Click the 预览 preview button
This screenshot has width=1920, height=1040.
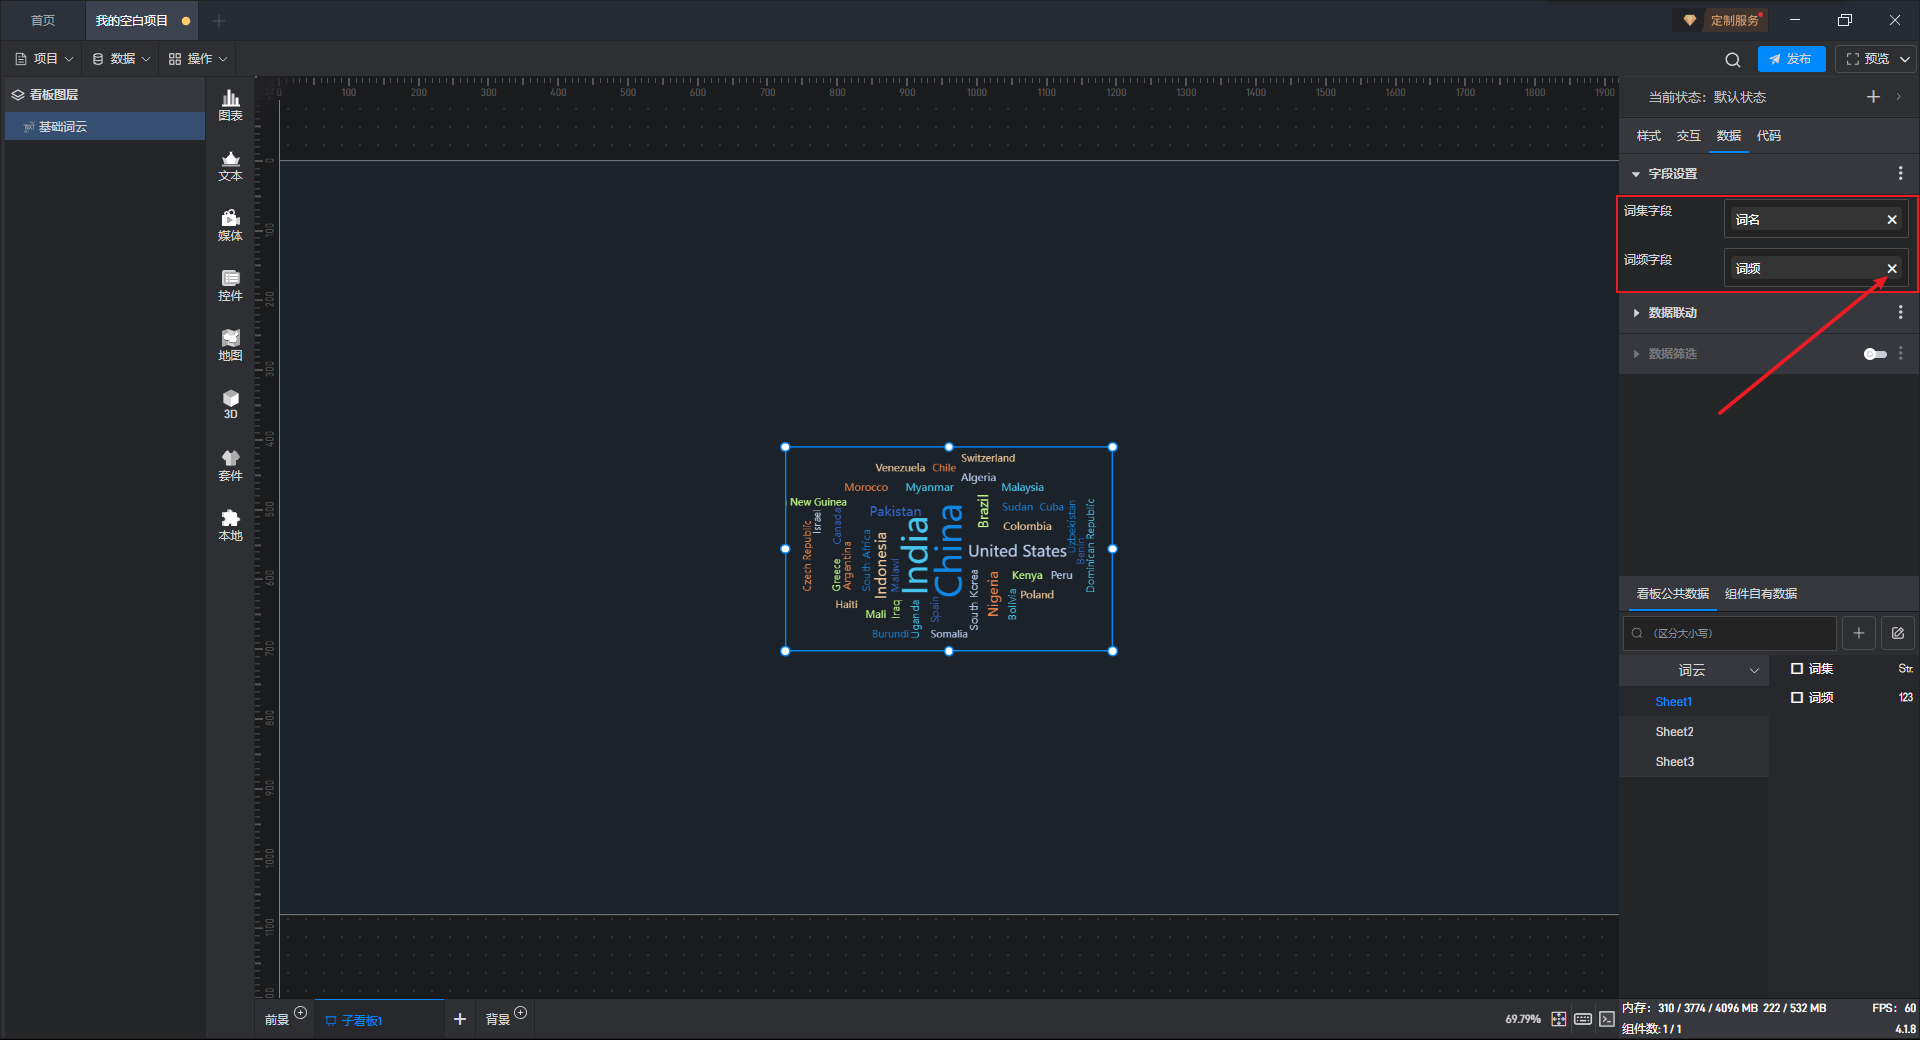click(x=1866, y=59)
